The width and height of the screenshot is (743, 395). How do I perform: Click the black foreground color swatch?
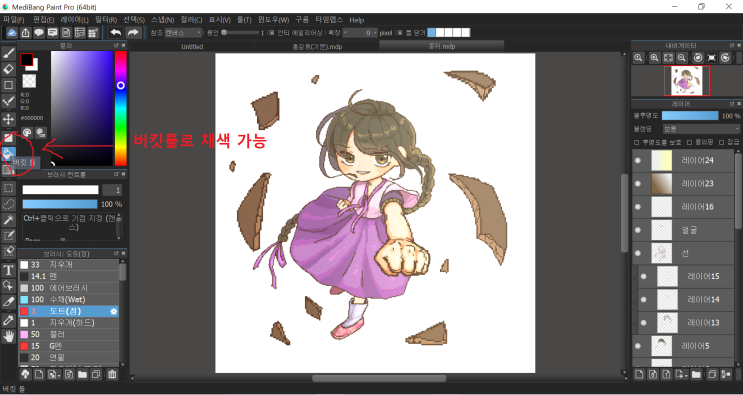coord(27,60)
